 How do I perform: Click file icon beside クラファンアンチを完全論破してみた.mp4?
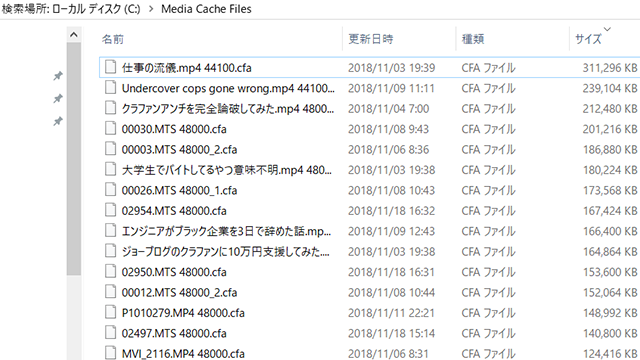click(110, 108)
